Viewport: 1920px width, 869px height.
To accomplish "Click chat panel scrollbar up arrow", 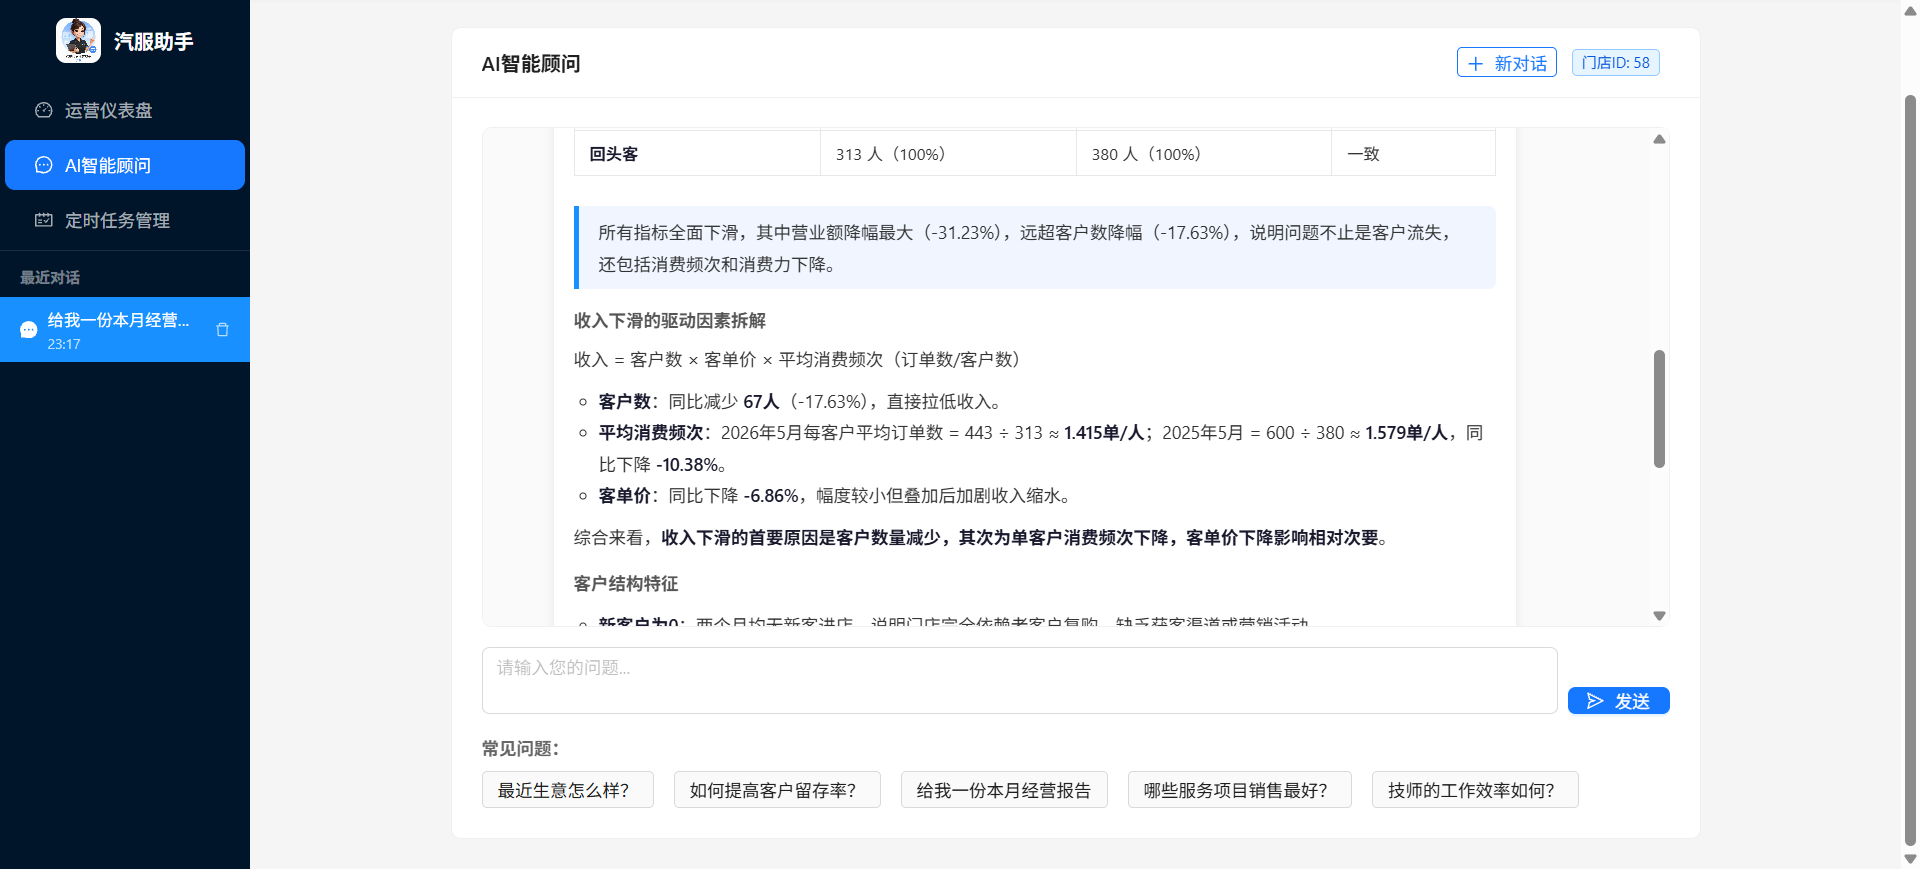I will click(x=1659, y=139).
